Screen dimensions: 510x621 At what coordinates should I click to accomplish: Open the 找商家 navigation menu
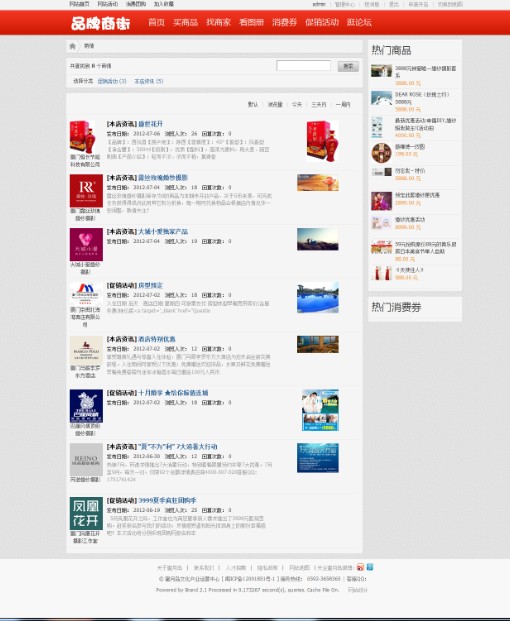coord(218,22)
